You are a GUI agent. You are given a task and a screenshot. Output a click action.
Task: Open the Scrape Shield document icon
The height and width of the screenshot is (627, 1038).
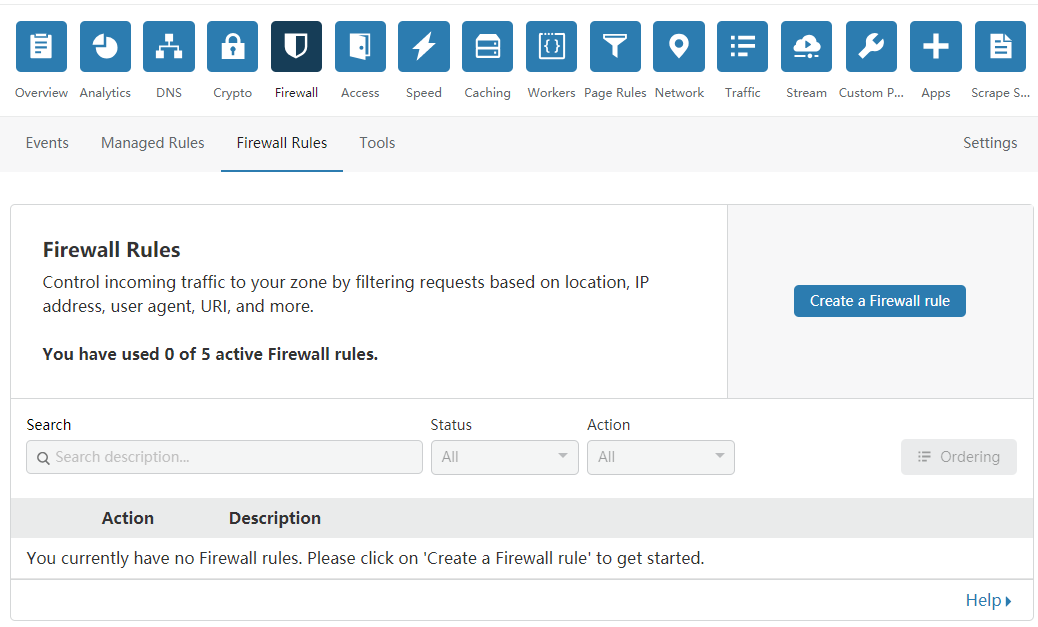(1000, 46)
